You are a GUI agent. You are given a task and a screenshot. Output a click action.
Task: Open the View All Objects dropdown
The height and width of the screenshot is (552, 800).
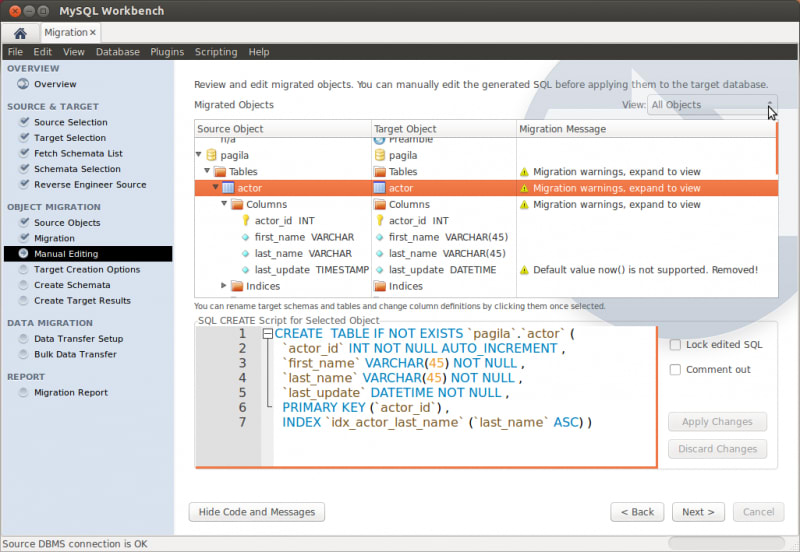[x=712, y=105]
